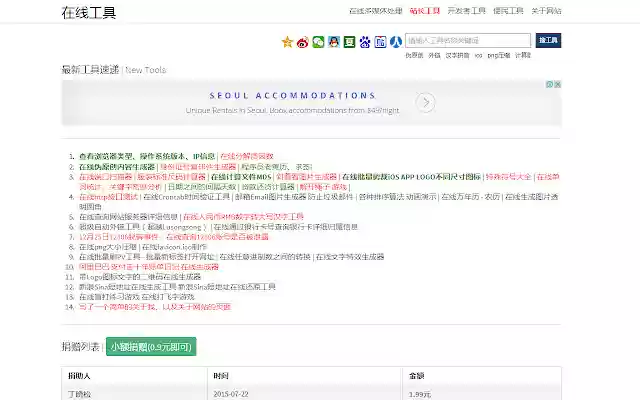
Task: Click the 汉字拼音 hot keyword link
Action: 457,55
